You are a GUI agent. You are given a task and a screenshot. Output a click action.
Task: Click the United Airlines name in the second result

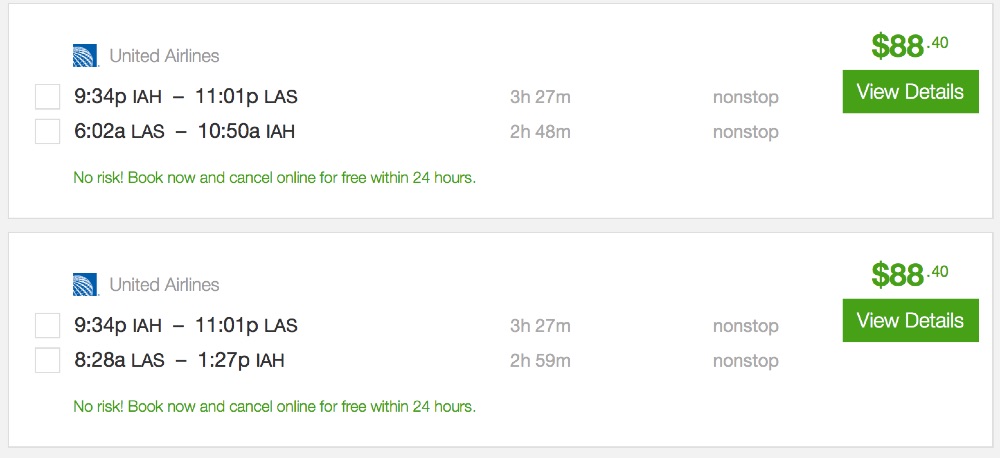[164, 285]
